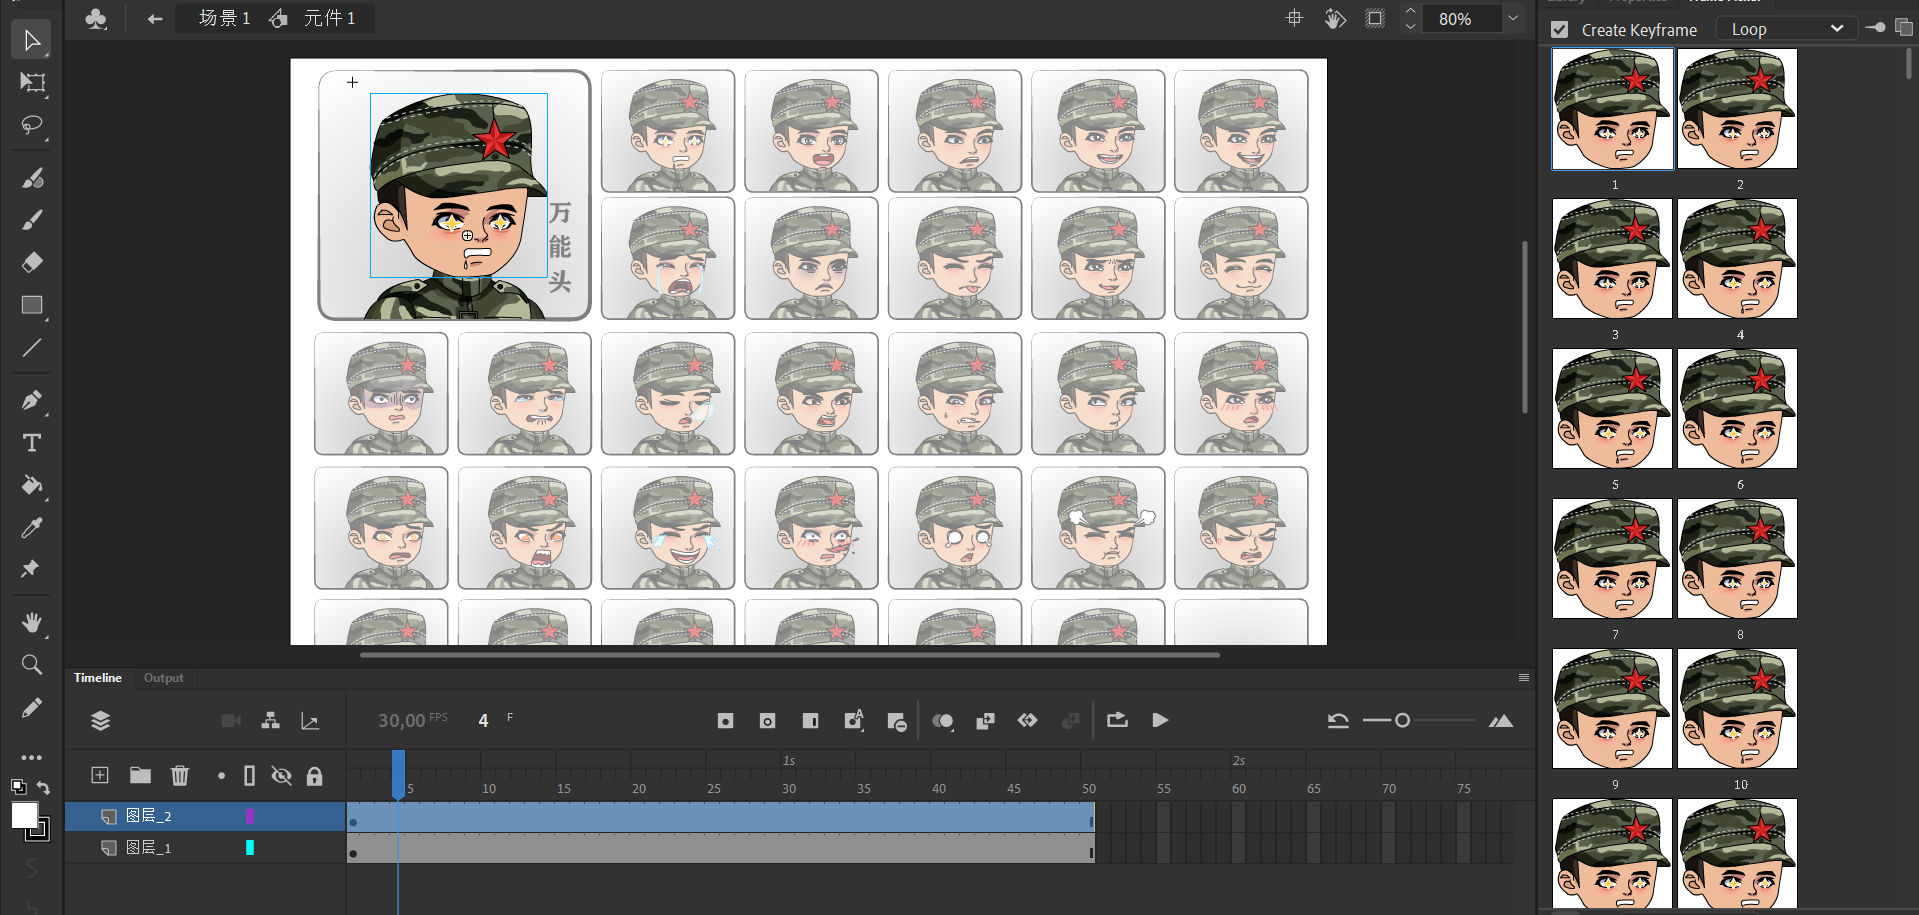Choose the Eraser tool
Image resolution: width=1919 pixels, height=915 pixels.
[x=32, y=263]
